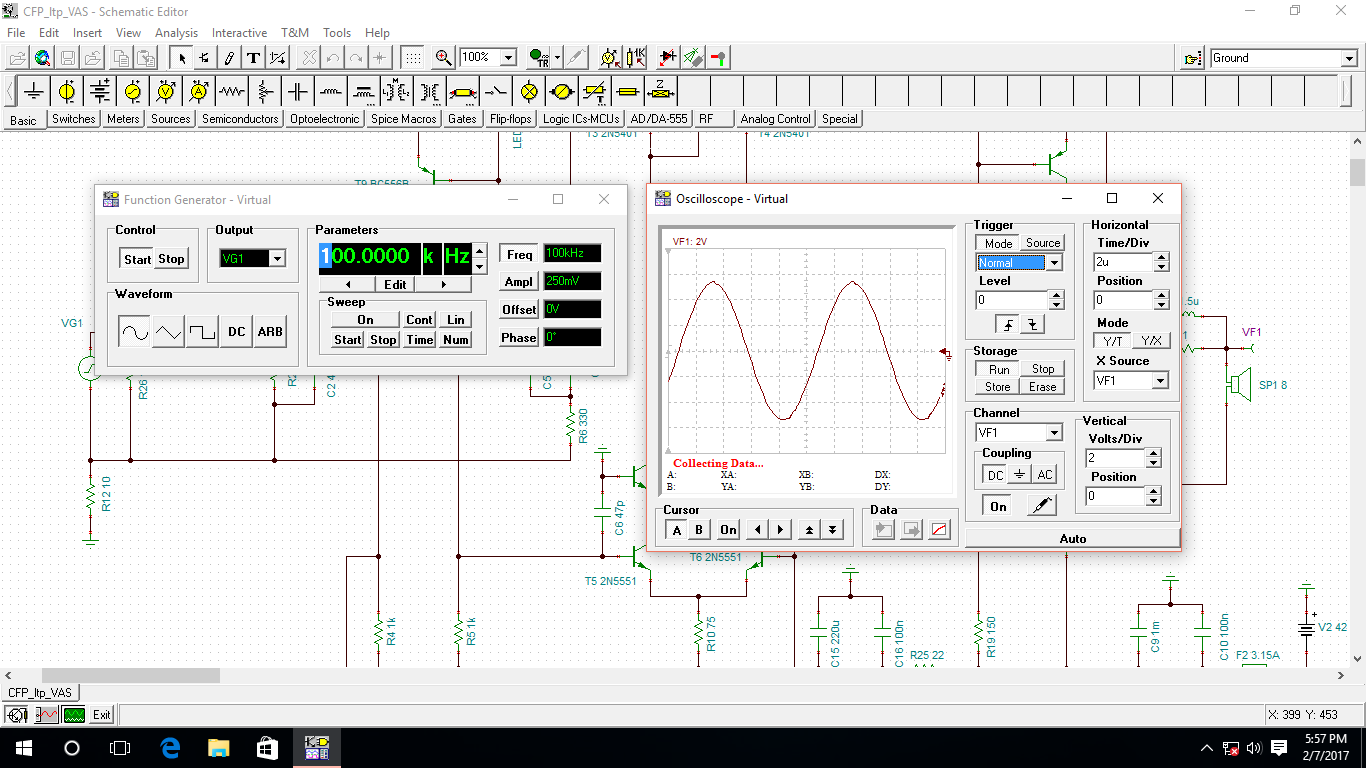Viewport: 1366px width, 768px height.
Task: Insert a Resistor from the component toolbar
Action: [232, 92]
